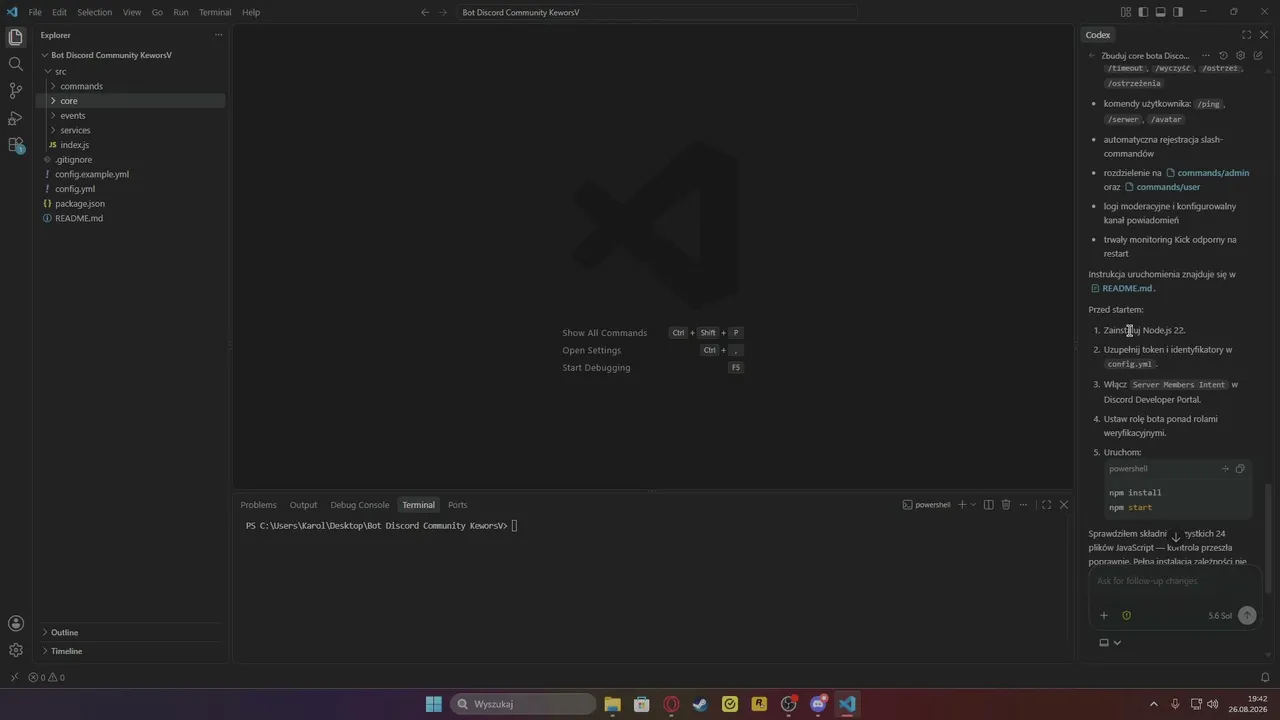The image size is (1280, 720).
Task: Copy the powershell code block
Action: point(1240,468)
